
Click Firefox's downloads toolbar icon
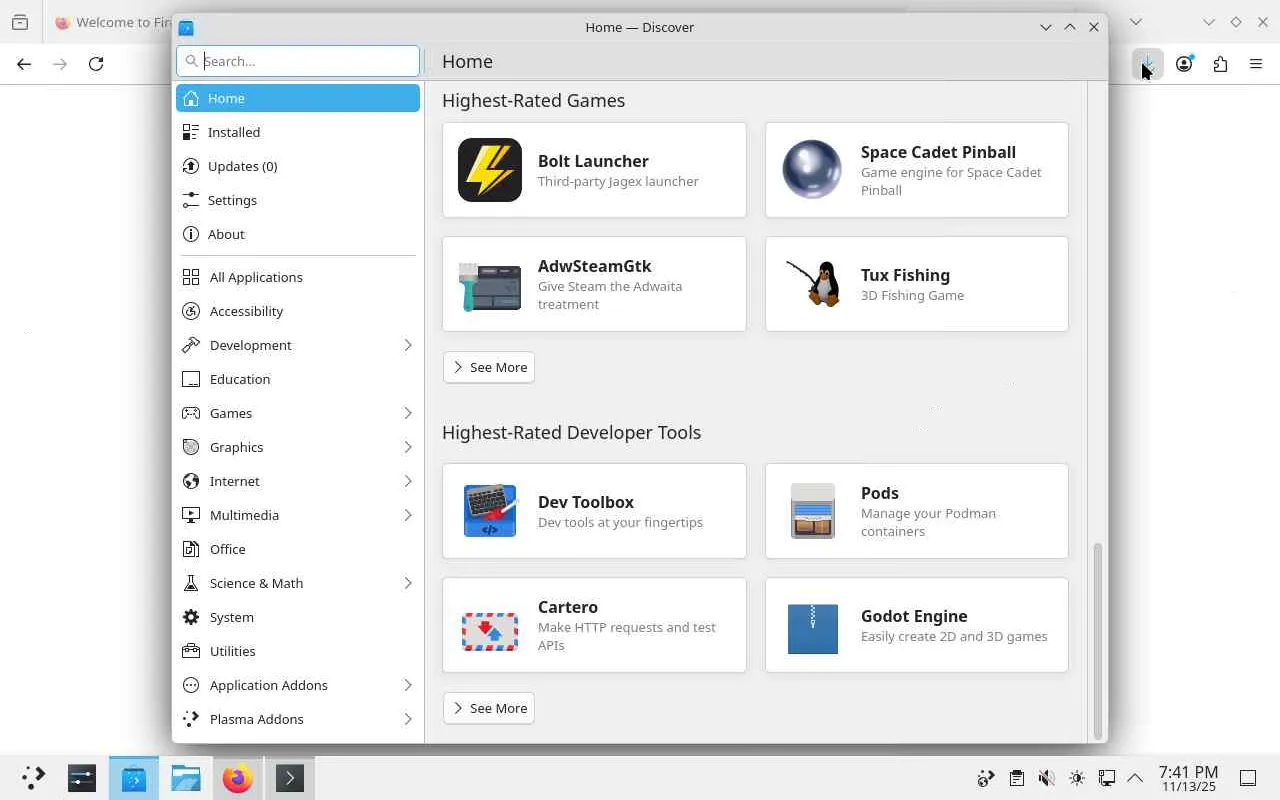(1148, 64)
